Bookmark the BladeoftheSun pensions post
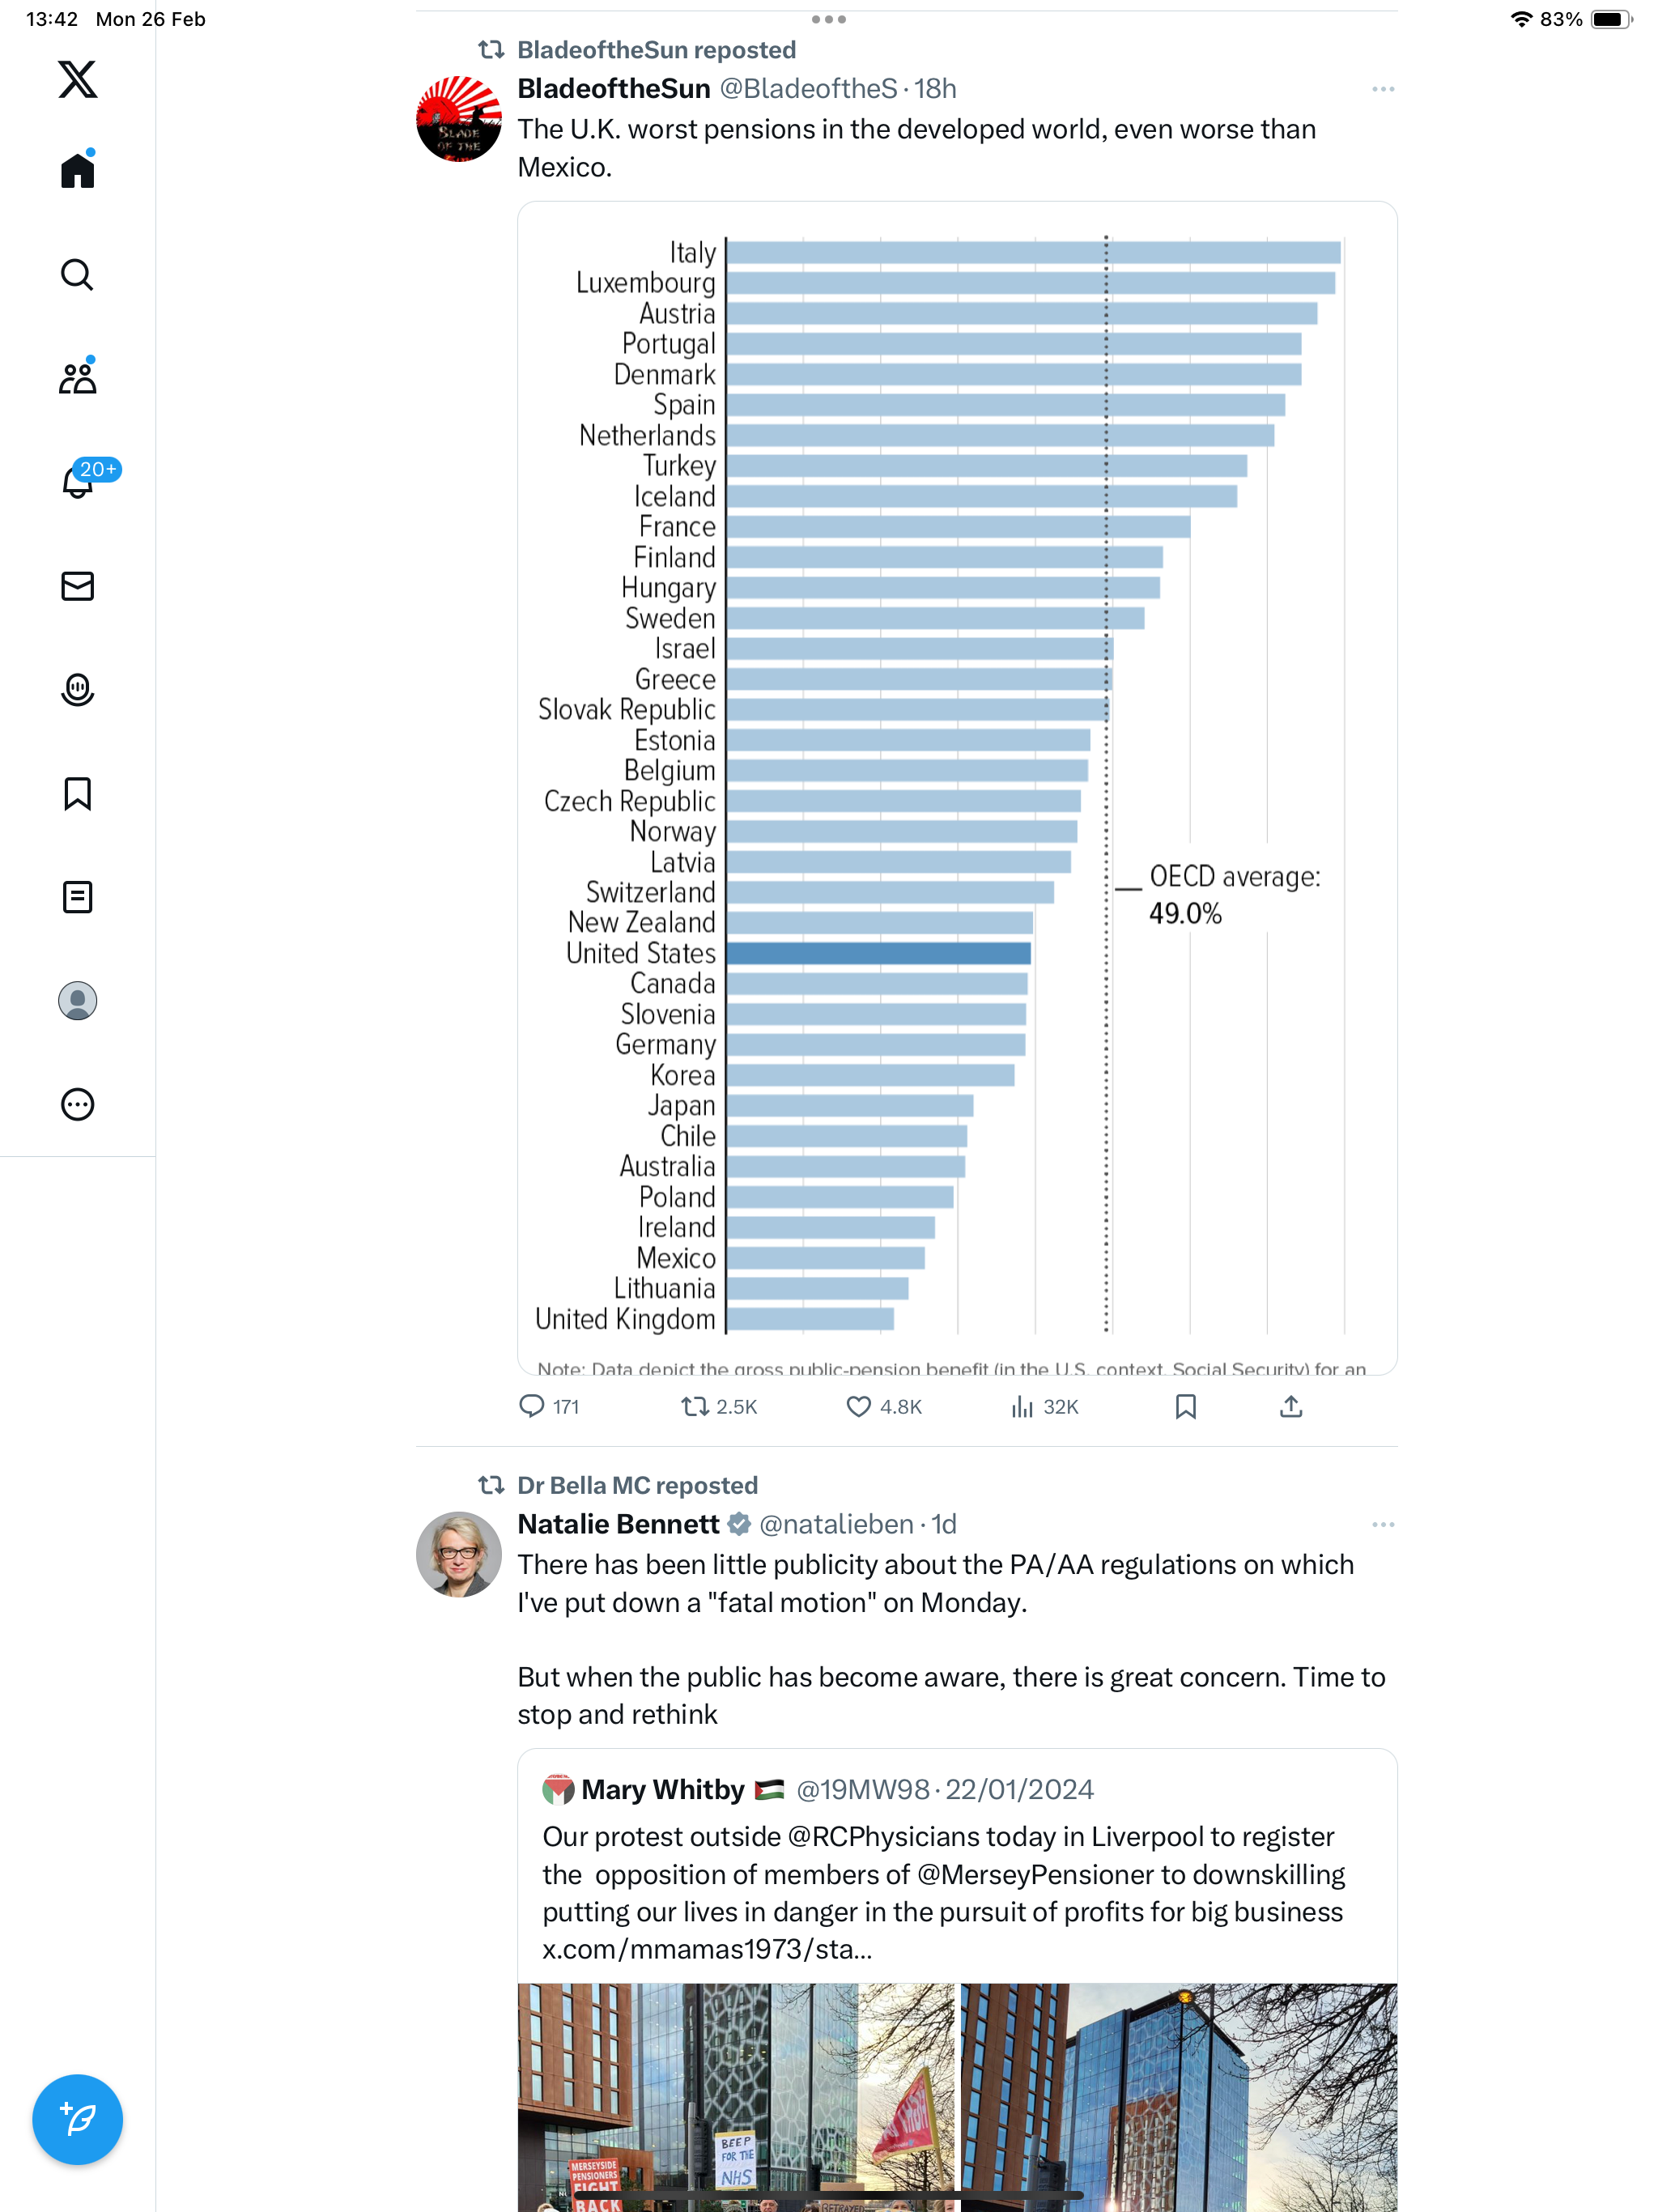 [x=1186, y=1407]
